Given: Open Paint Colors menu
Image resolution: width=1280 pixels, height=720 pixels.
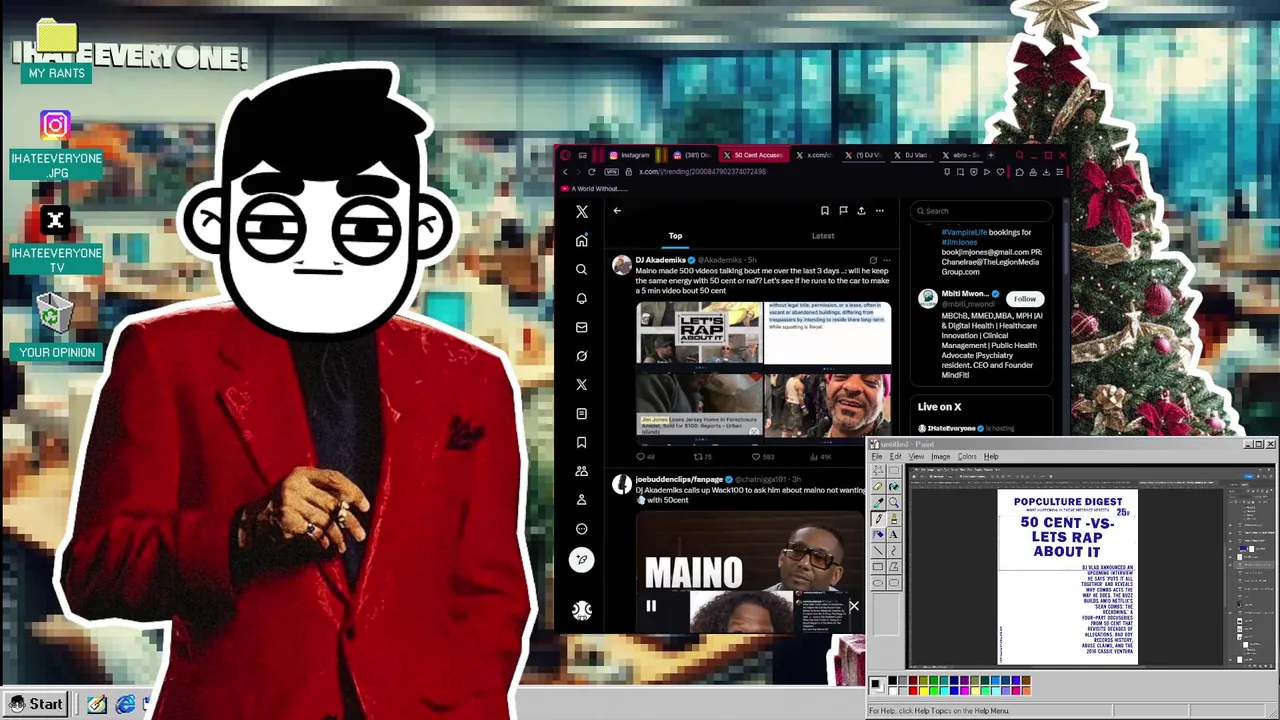Looking at the screenshot, I should (967, 456).
